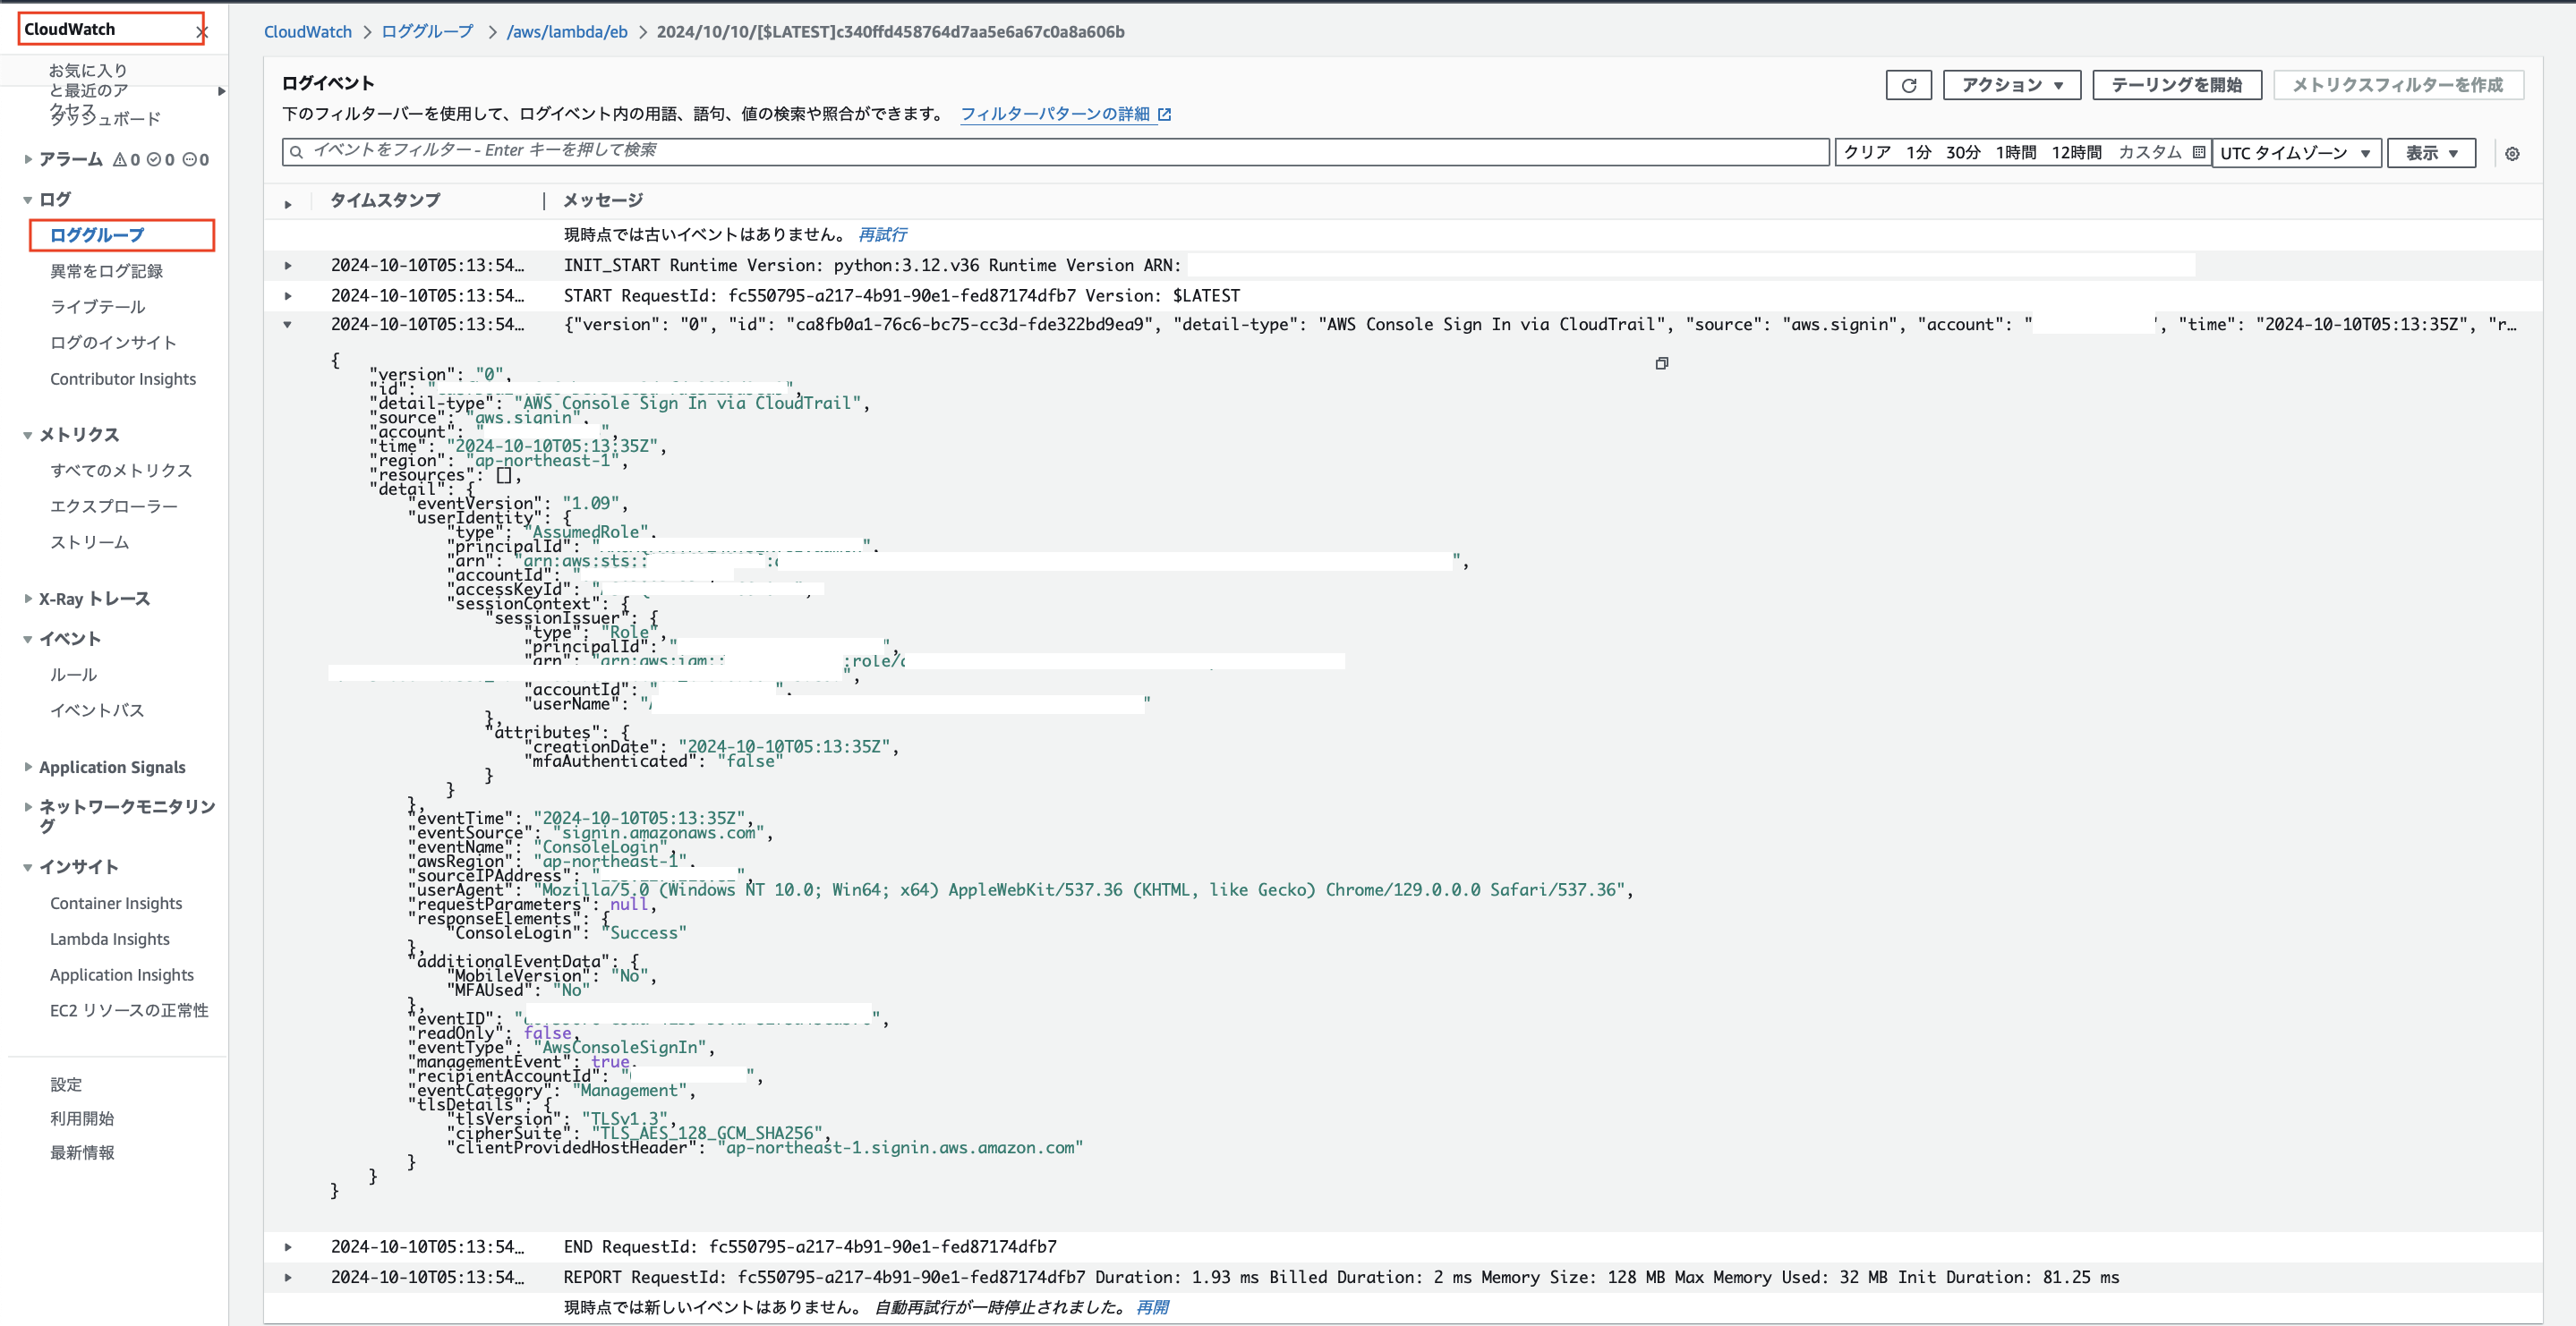The height and width of the screenshot is (1326, 2576).
Task: Select the 30分 time range
Action: pyautogui.click(x=1962, y=152)
